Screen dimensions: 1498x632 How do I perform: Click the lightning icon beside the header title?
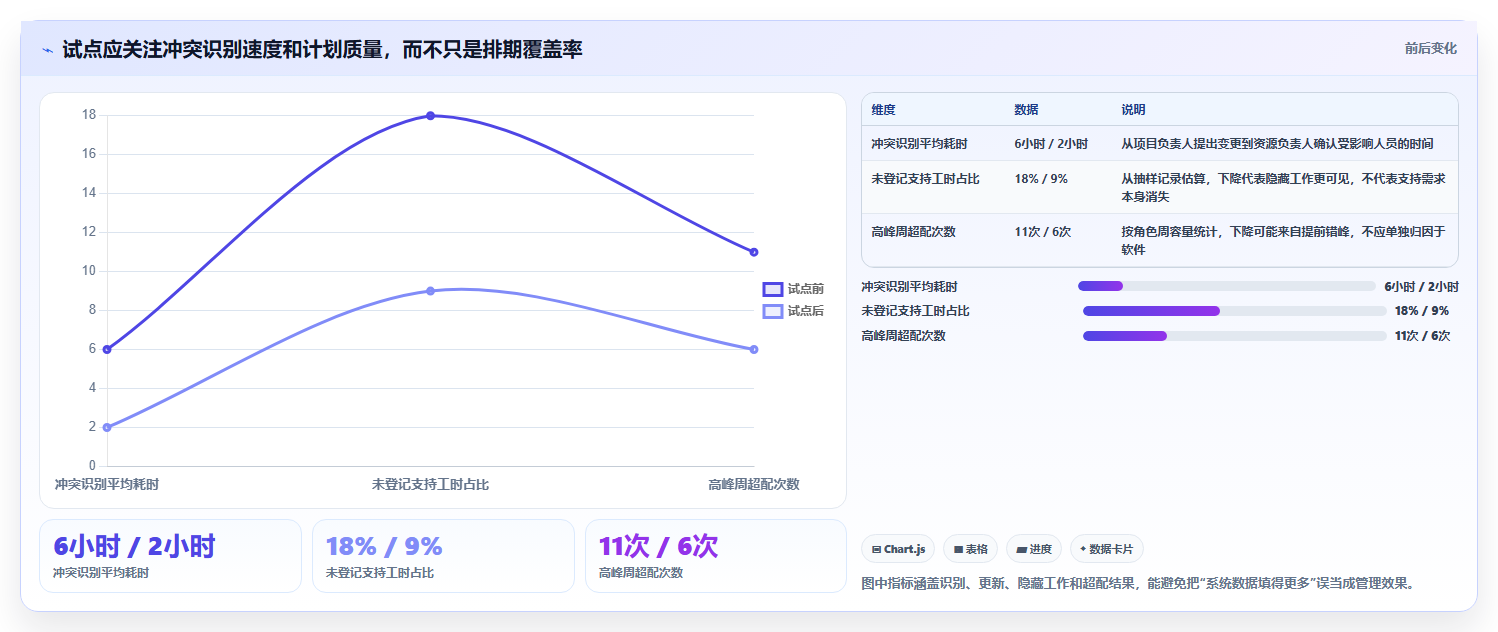click(47, 50)
